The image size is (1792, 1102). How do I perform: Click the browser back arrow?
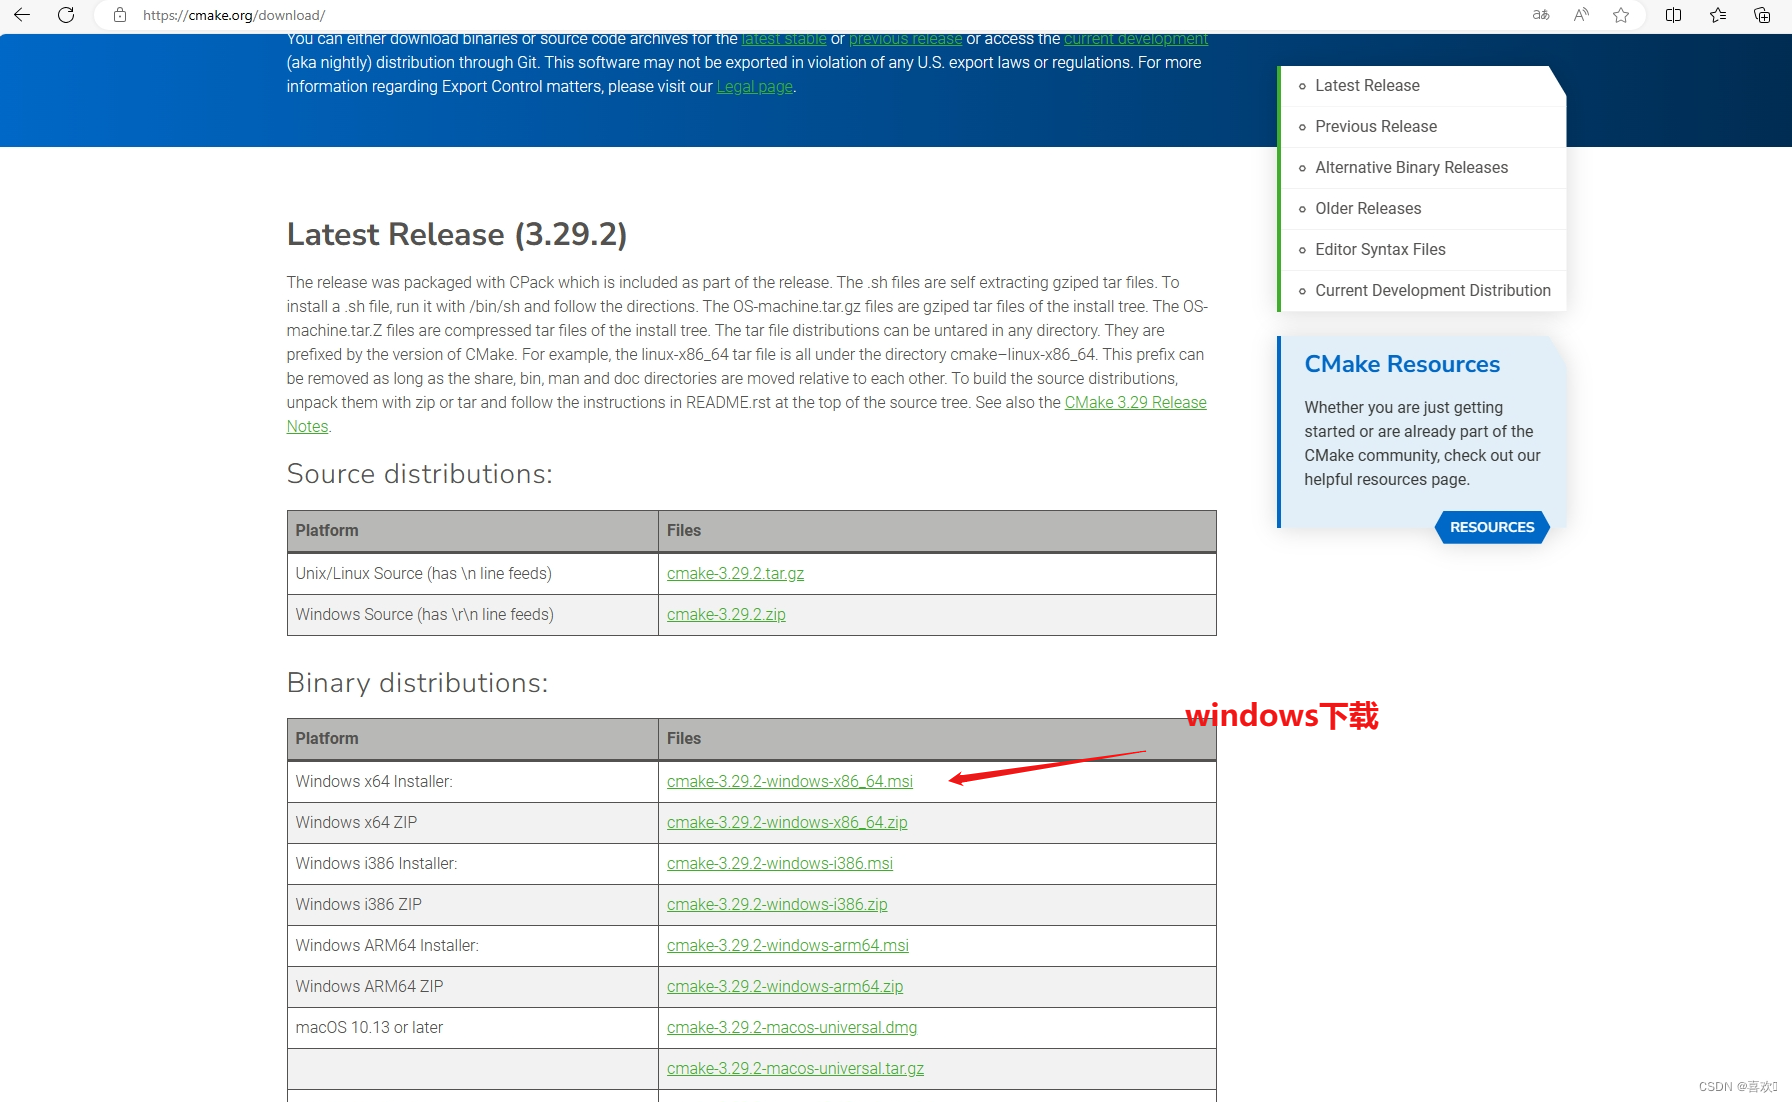coord(22,15)
